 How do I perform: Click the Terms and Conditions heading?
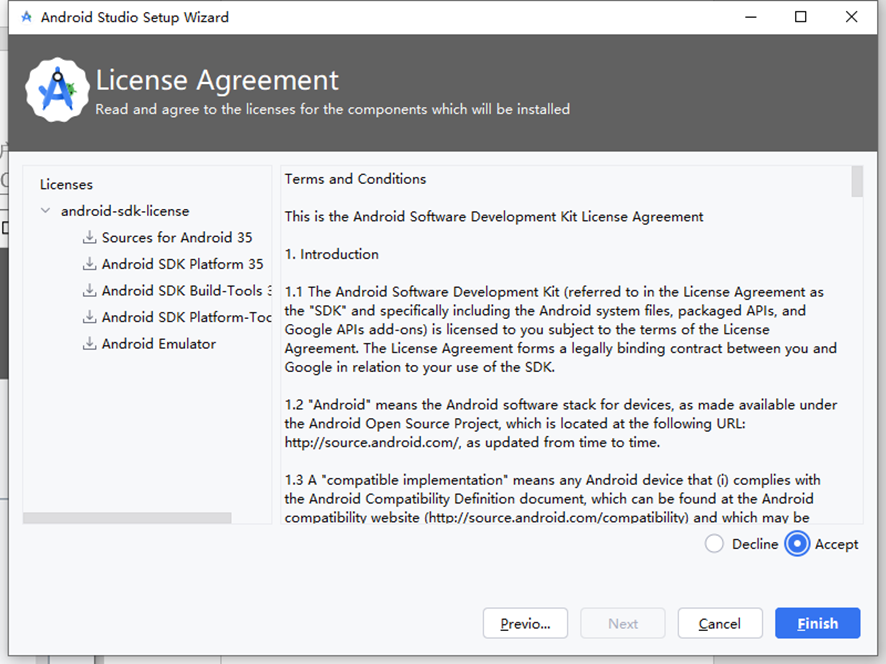[355, 179]
